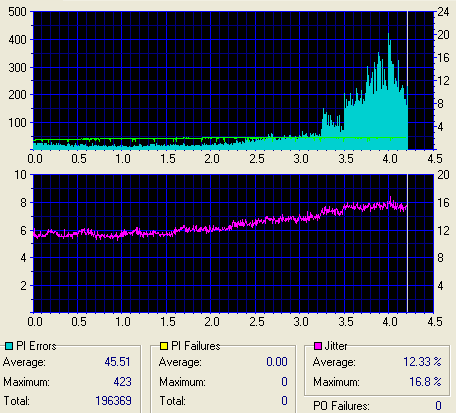The image size is (456, 413).
Task: Click the gray position marker in upper graph
Action: click(407, 80)
